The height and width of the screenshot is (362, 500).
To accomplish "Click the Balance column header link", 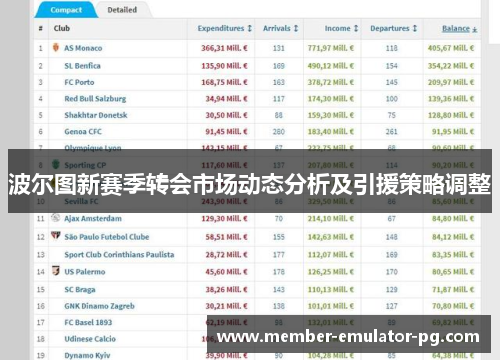I will (456, 28).
